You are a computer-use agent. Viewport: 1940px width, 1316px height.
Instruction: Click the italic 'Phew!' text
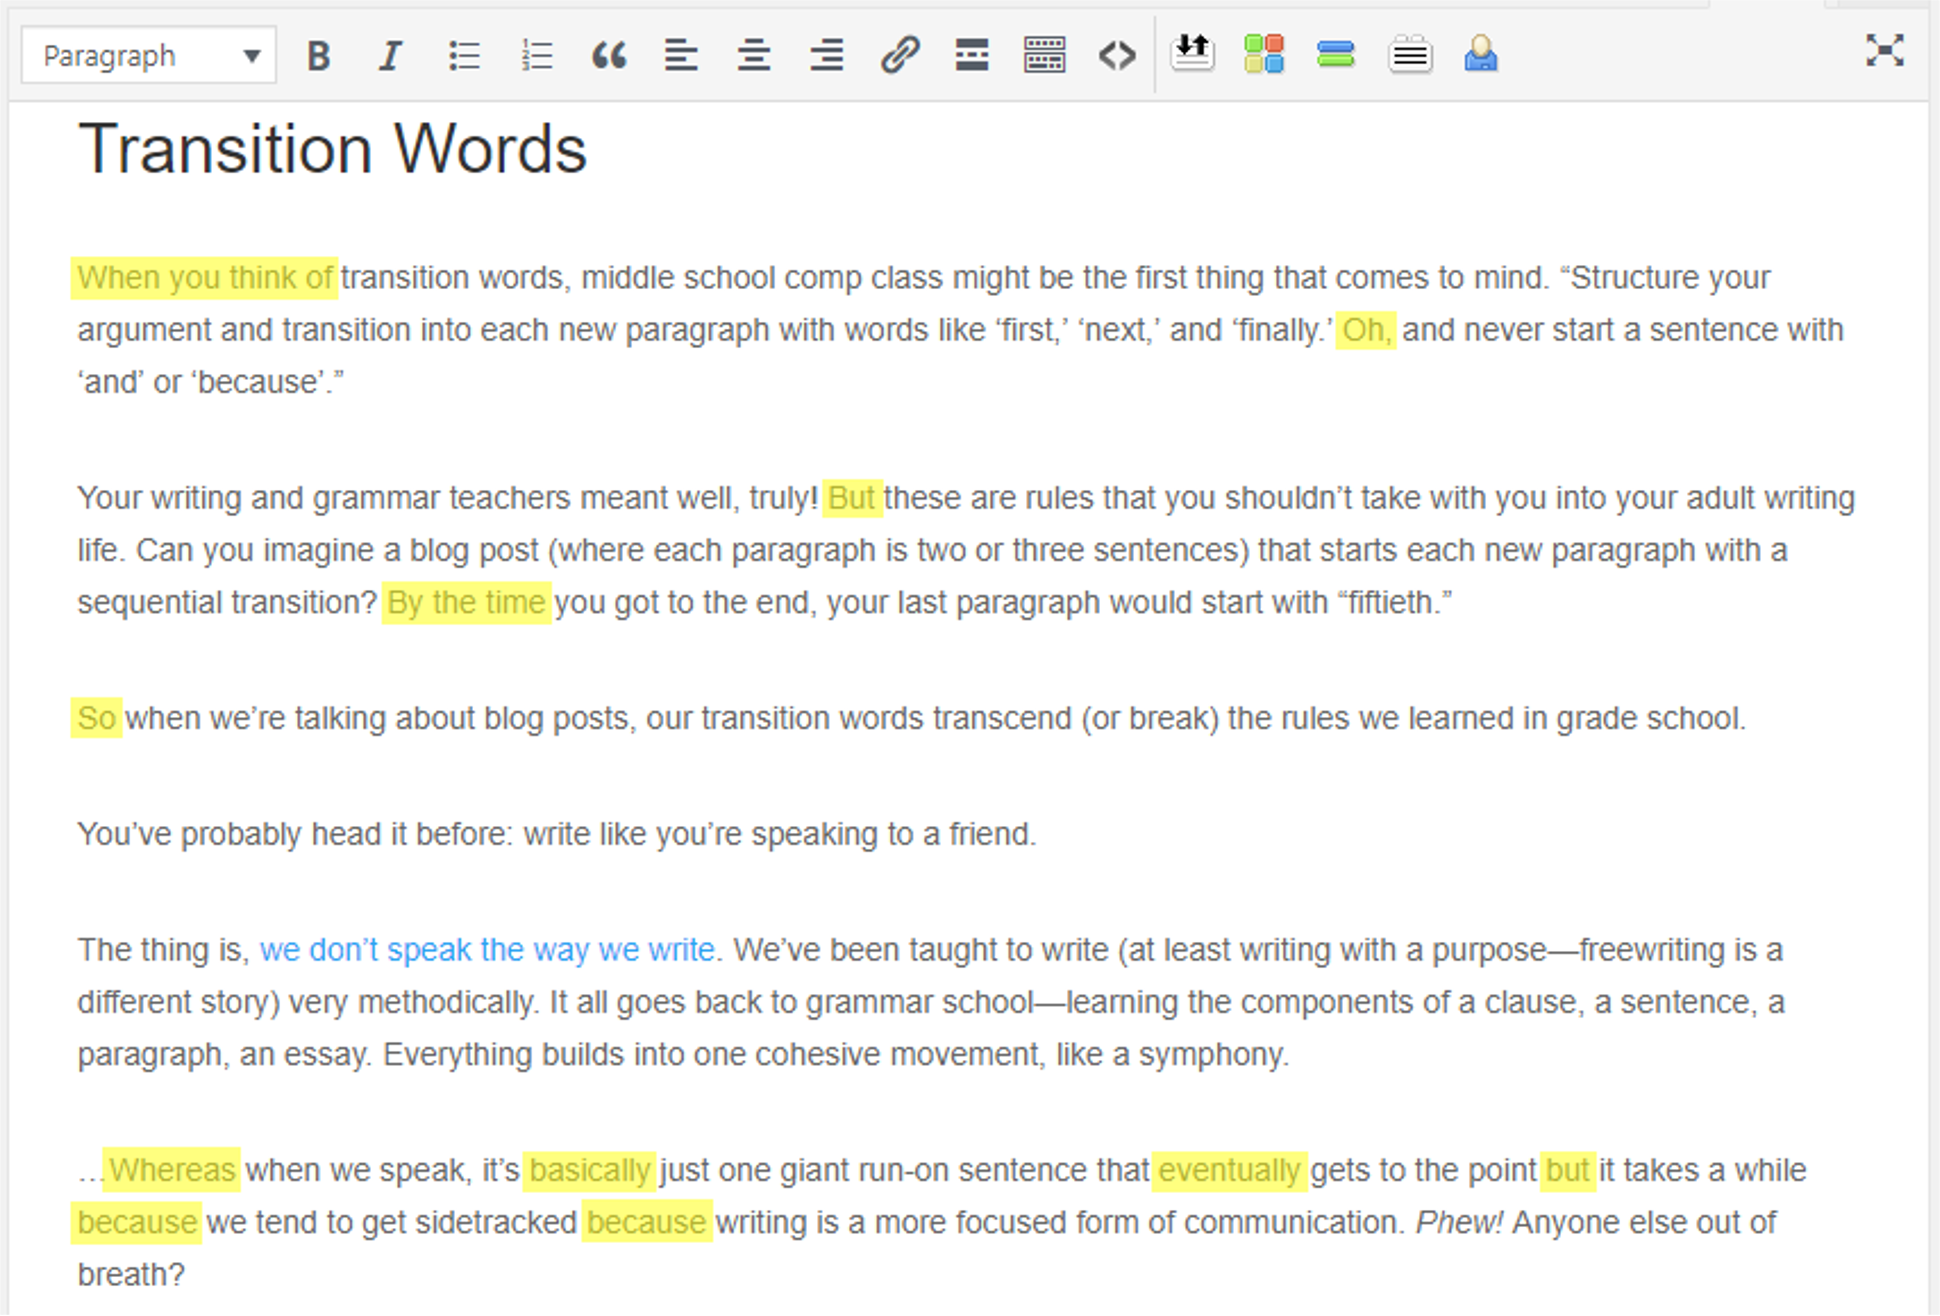(x=1459, y=1222)
